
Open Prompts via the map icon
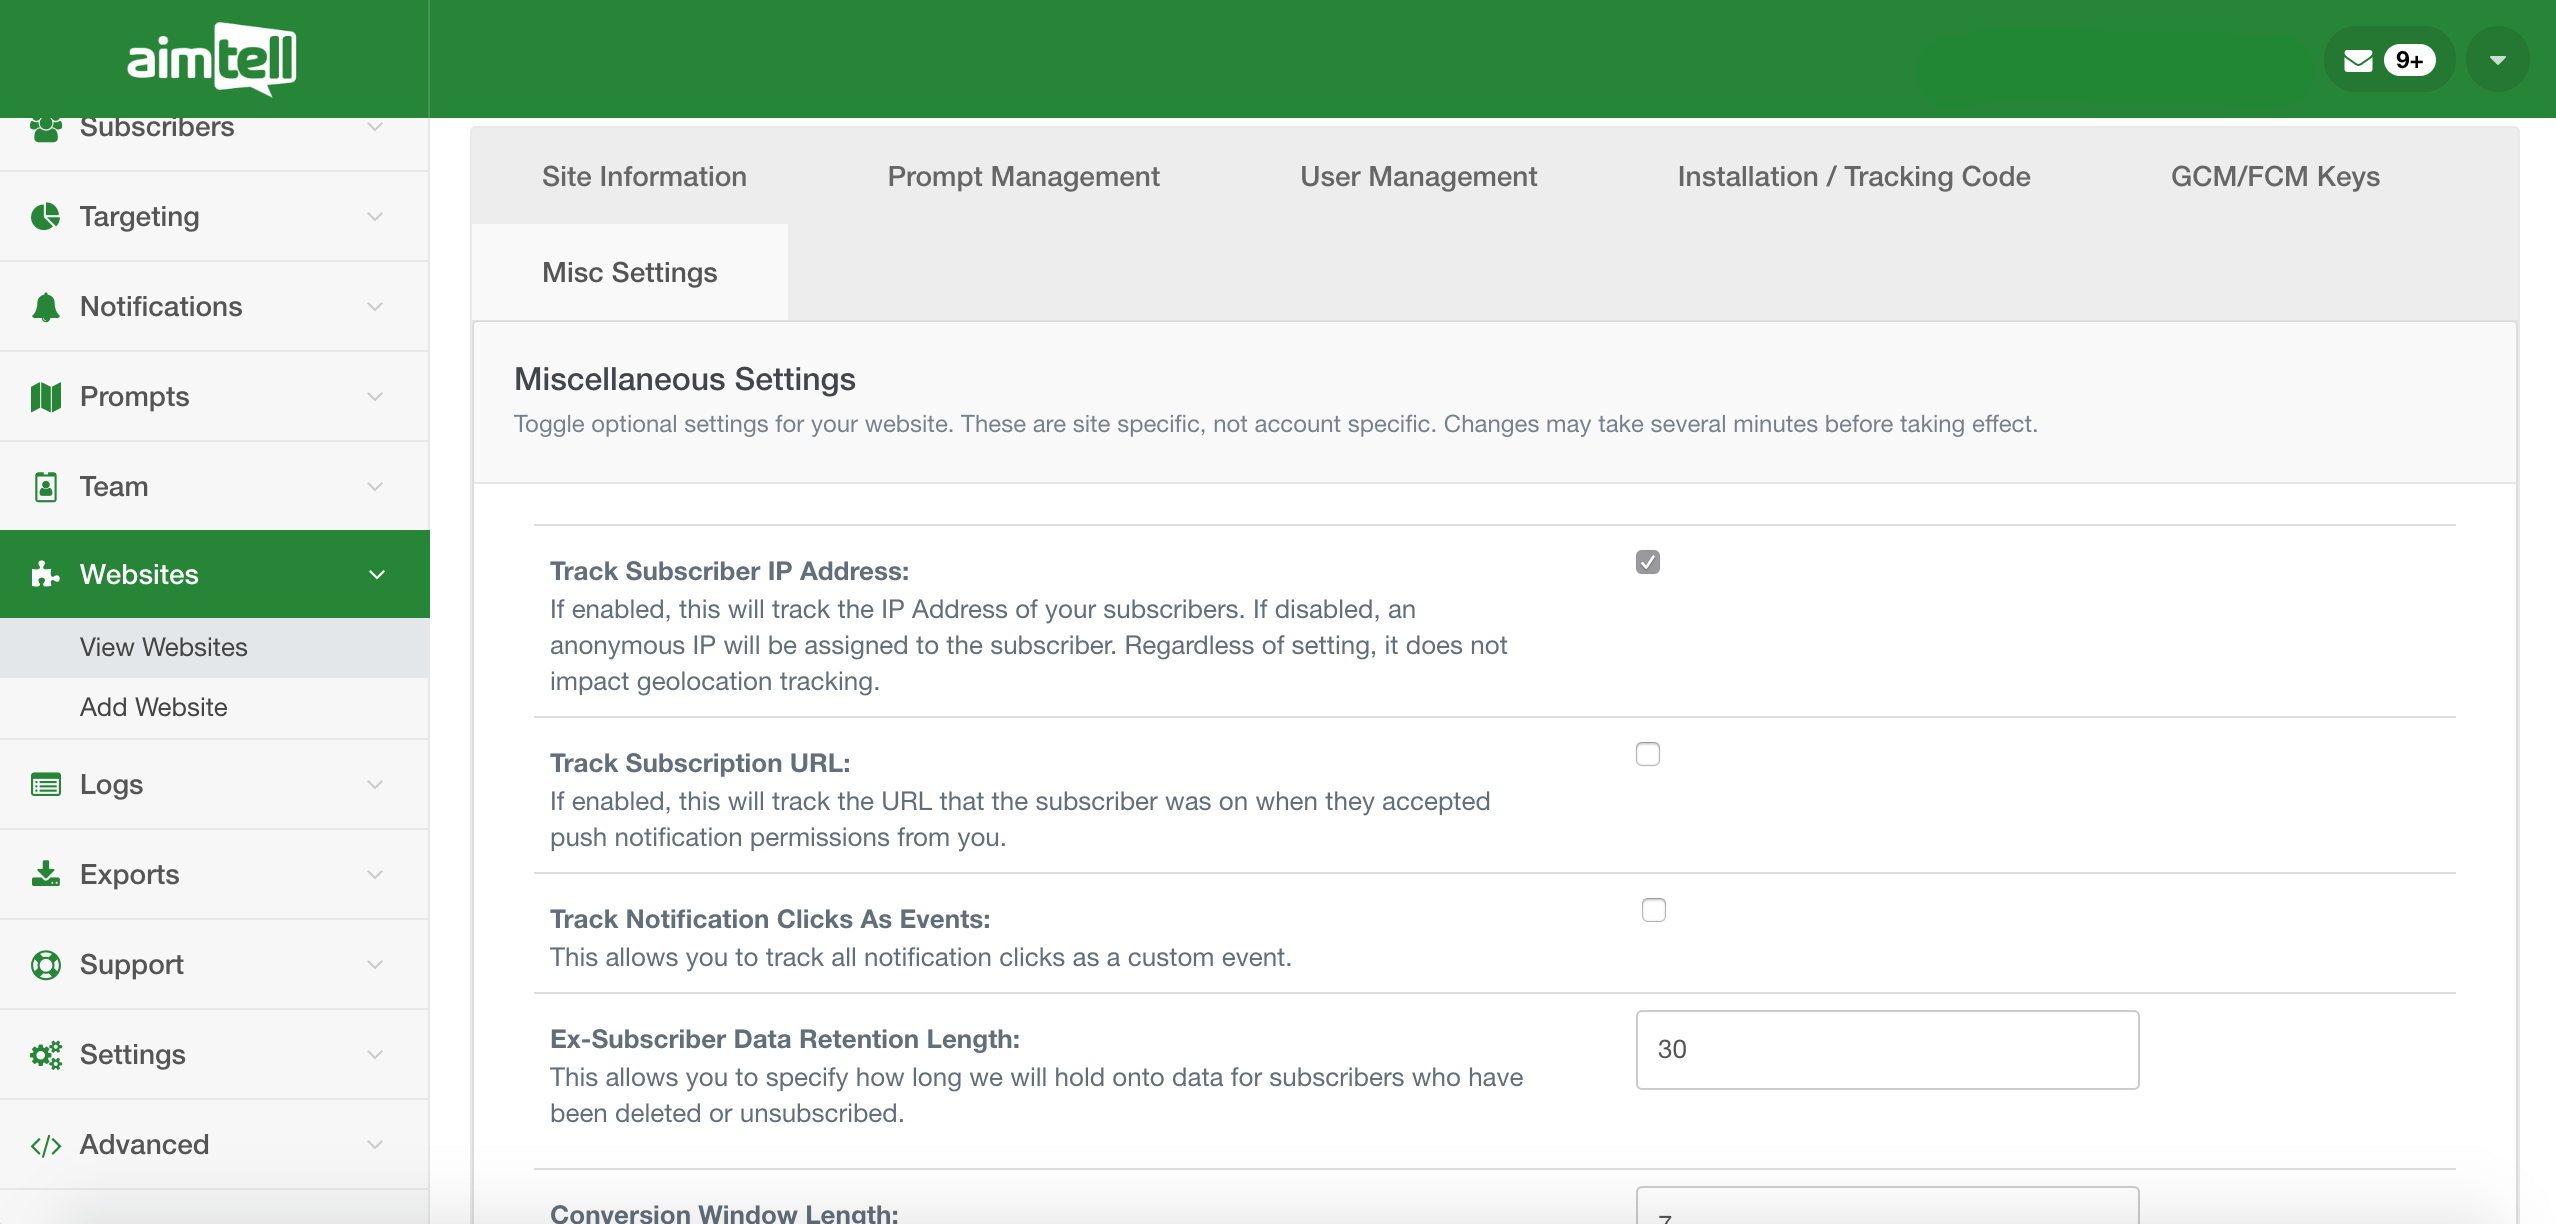(46, 396)
